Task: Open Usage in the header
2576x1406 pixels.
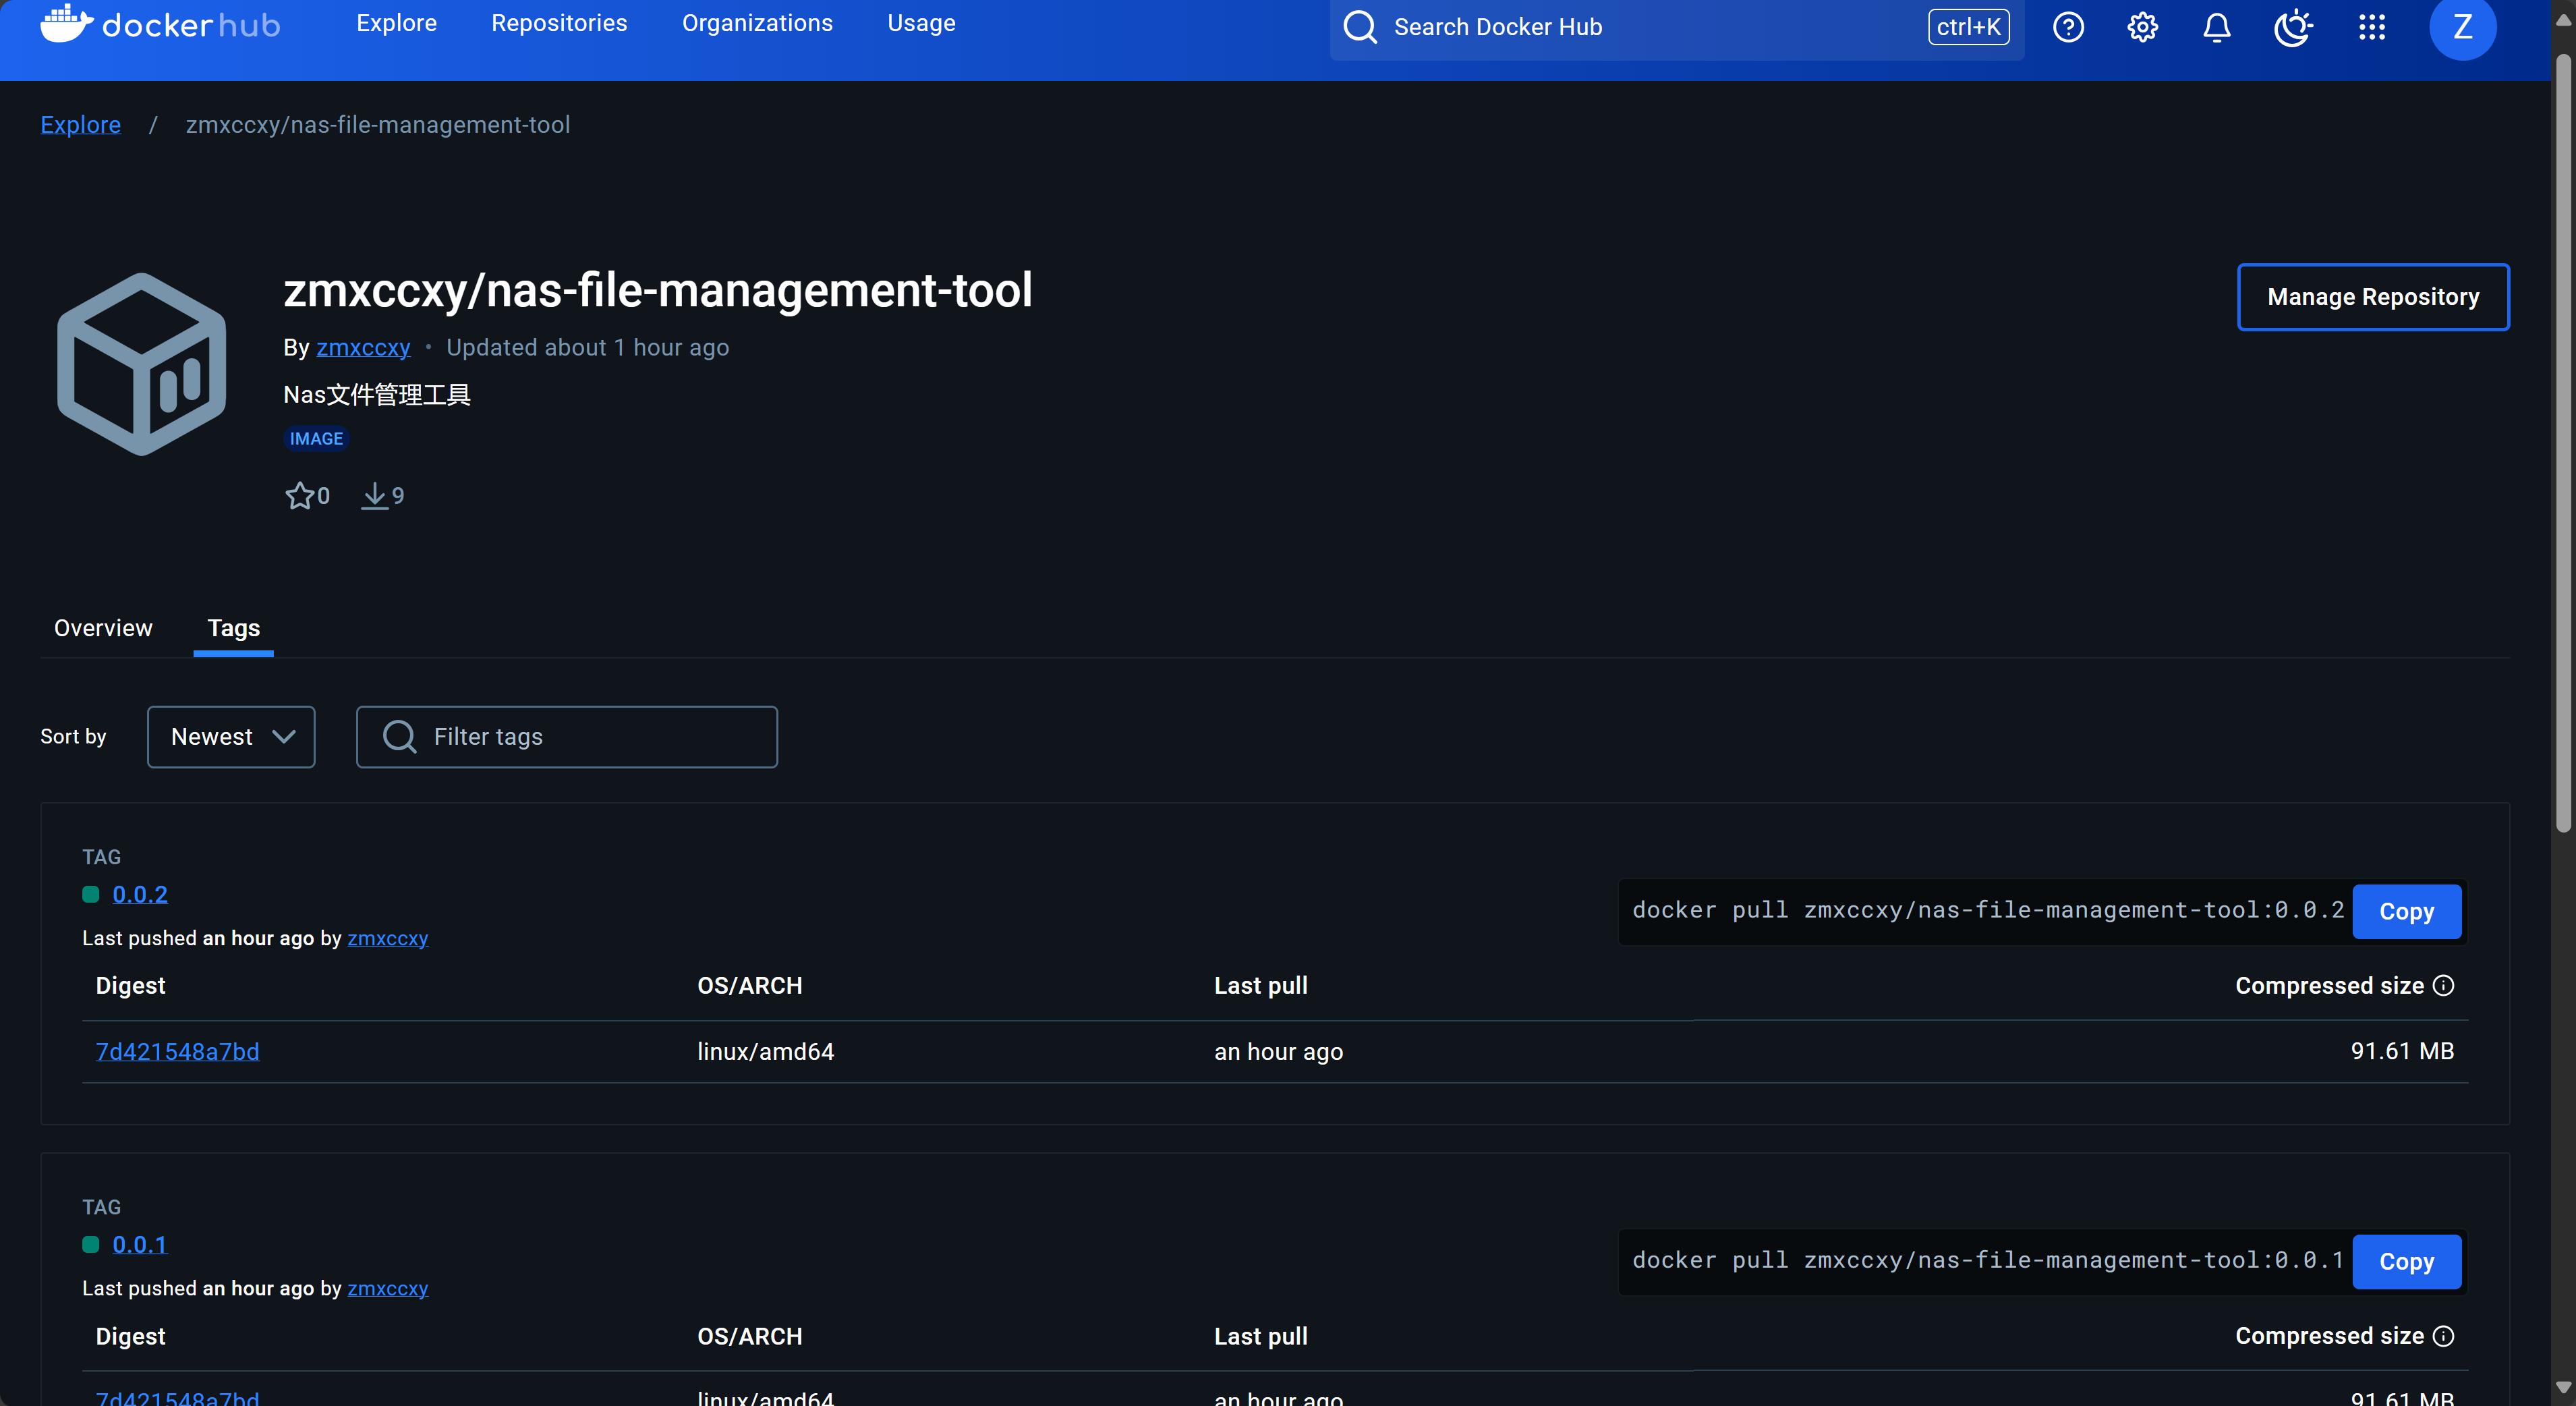Action: (x=921, y=23)
